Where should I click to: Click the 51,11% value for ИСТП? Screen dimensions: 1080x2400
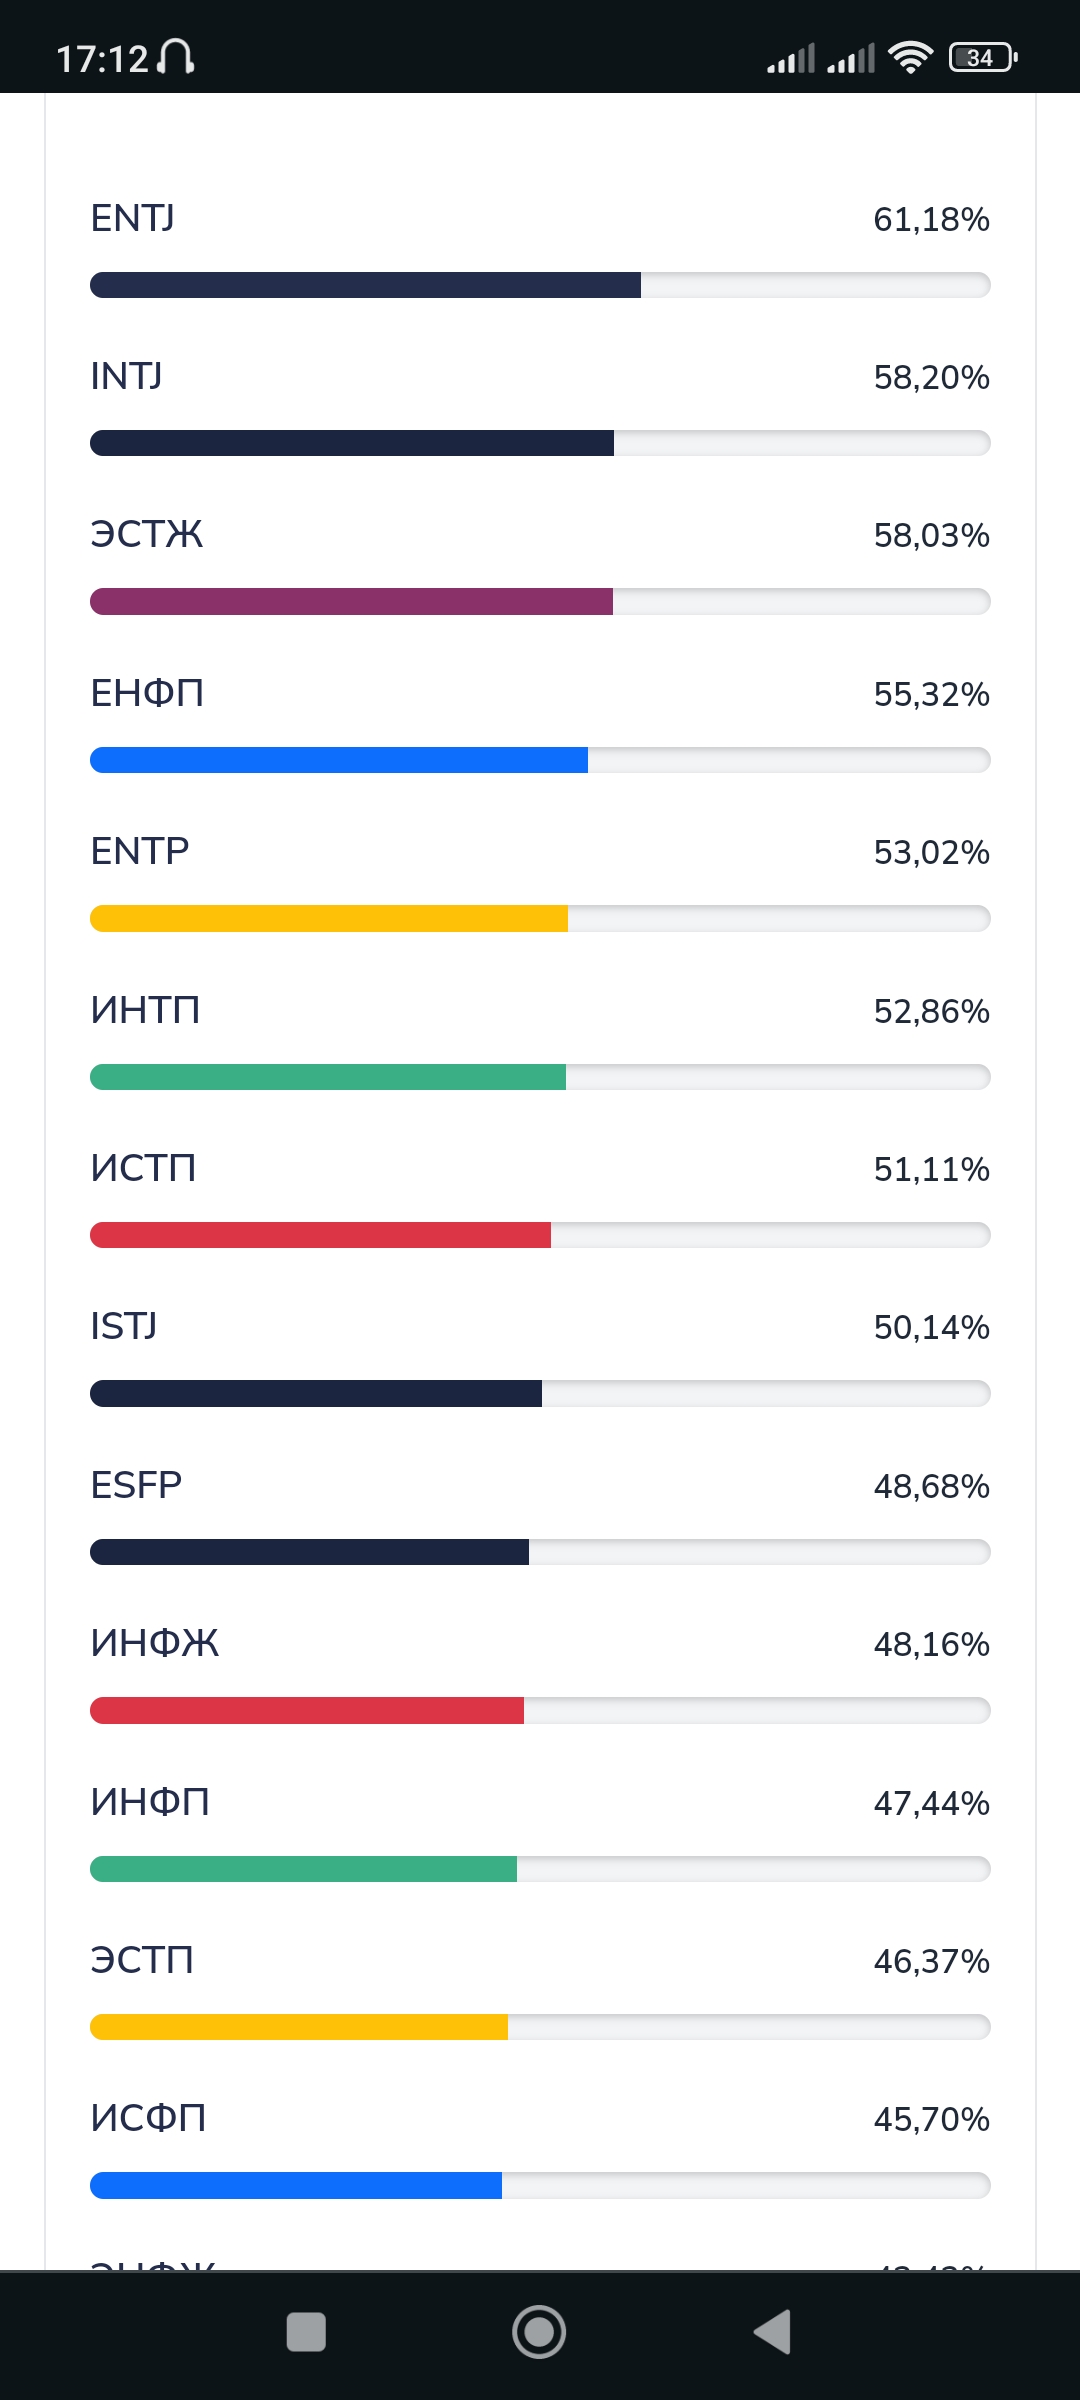pyautogui.click(x=931, y=1169)
